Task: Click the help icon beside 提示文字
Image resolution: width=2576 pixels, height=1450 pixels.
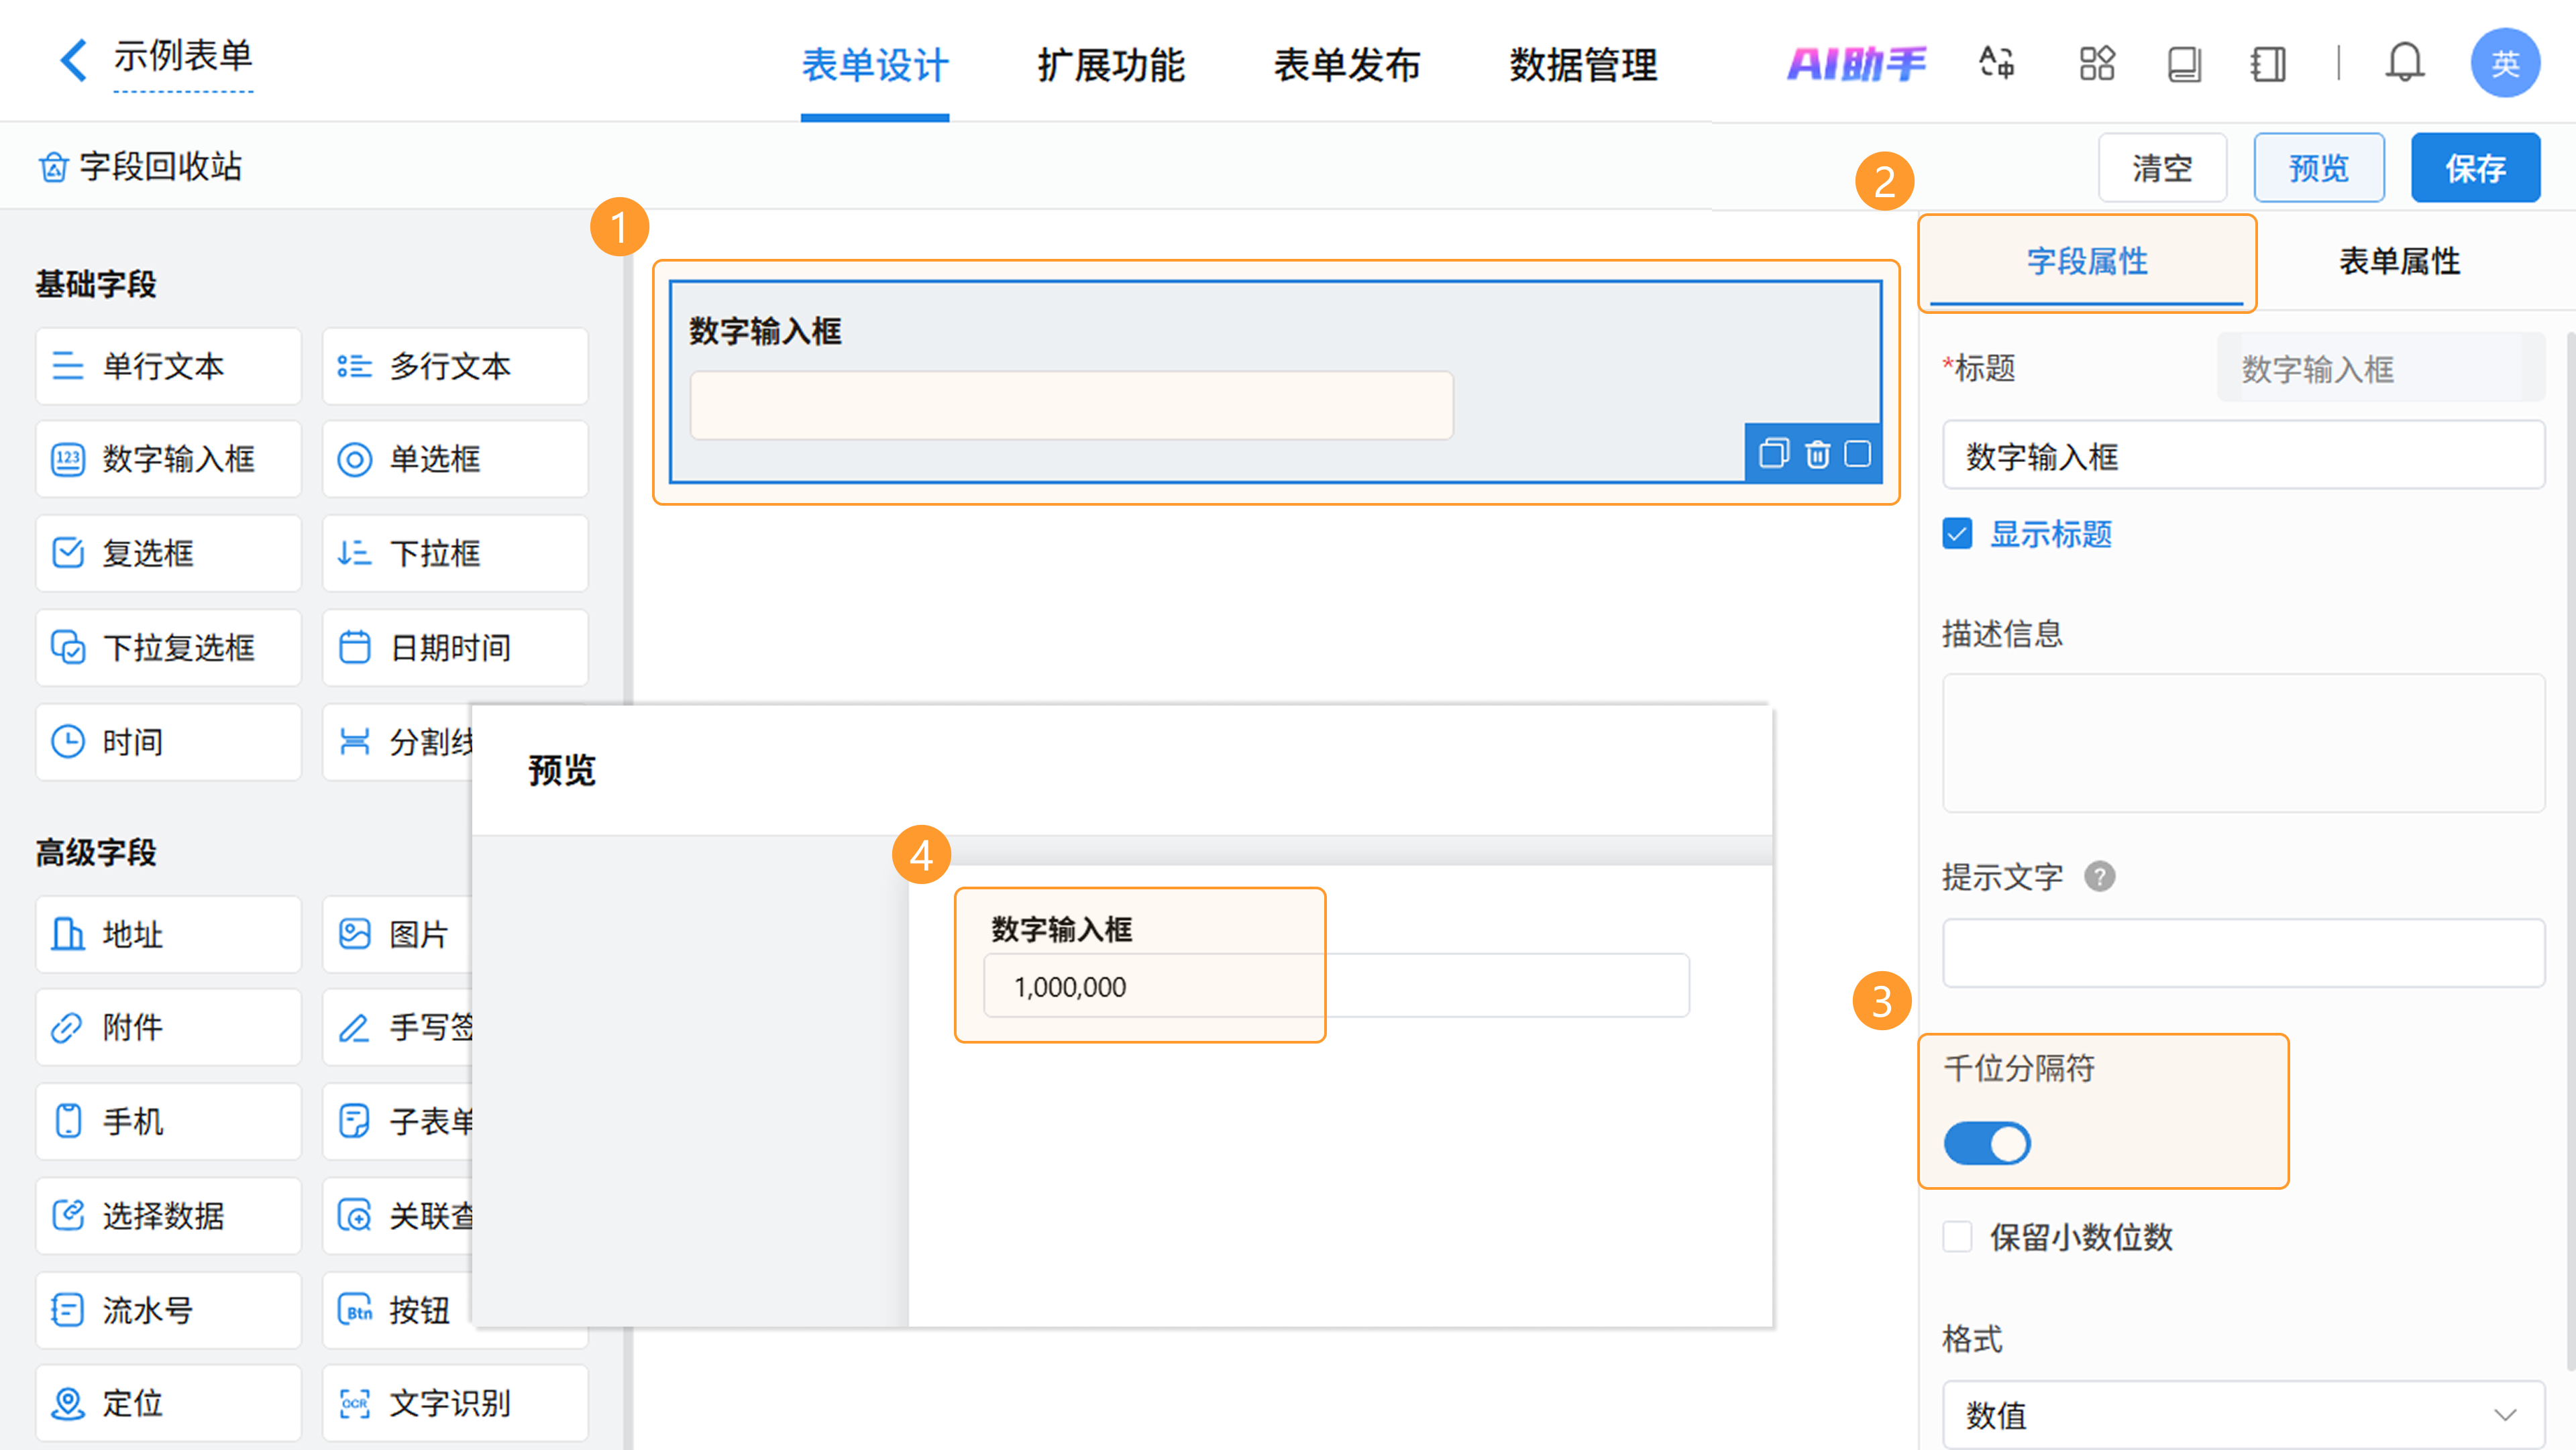Action: 2099,877
